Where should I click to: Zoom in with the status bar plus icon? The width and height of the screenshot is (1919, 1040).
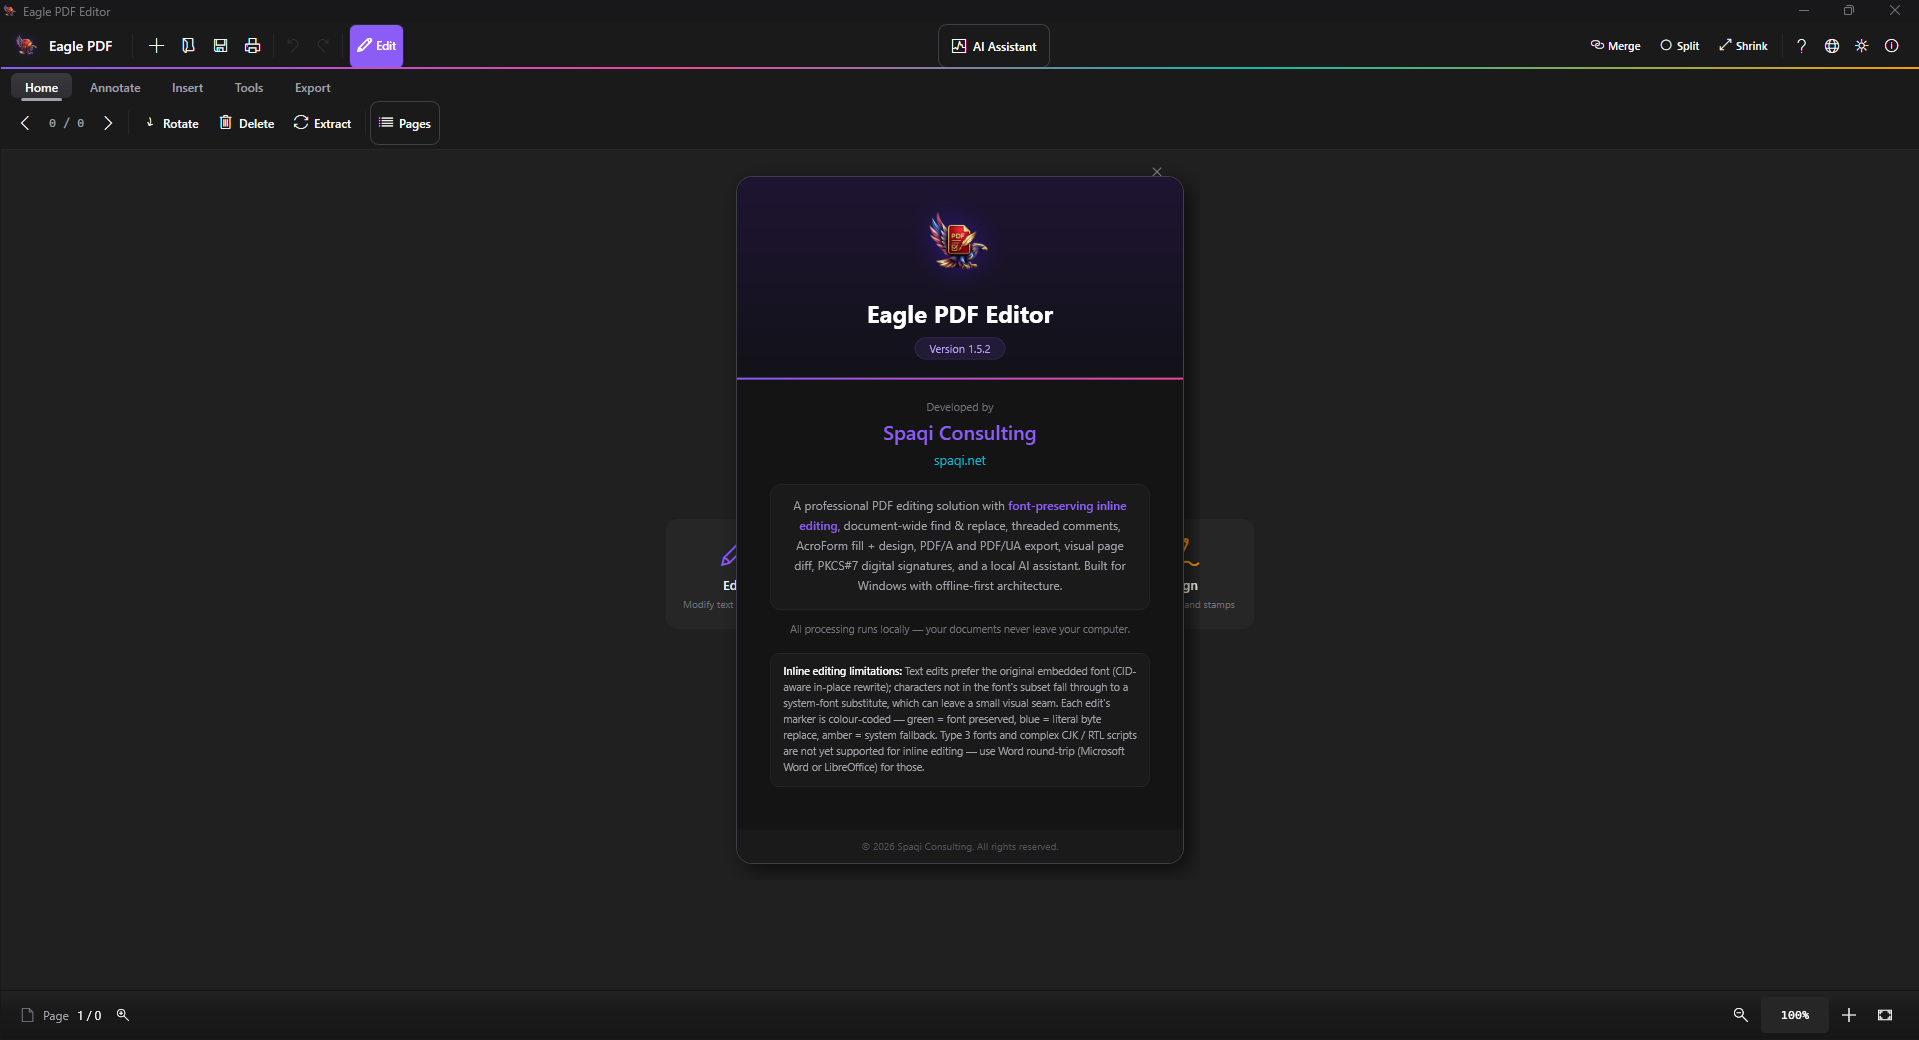(x=1849, y=1015)
